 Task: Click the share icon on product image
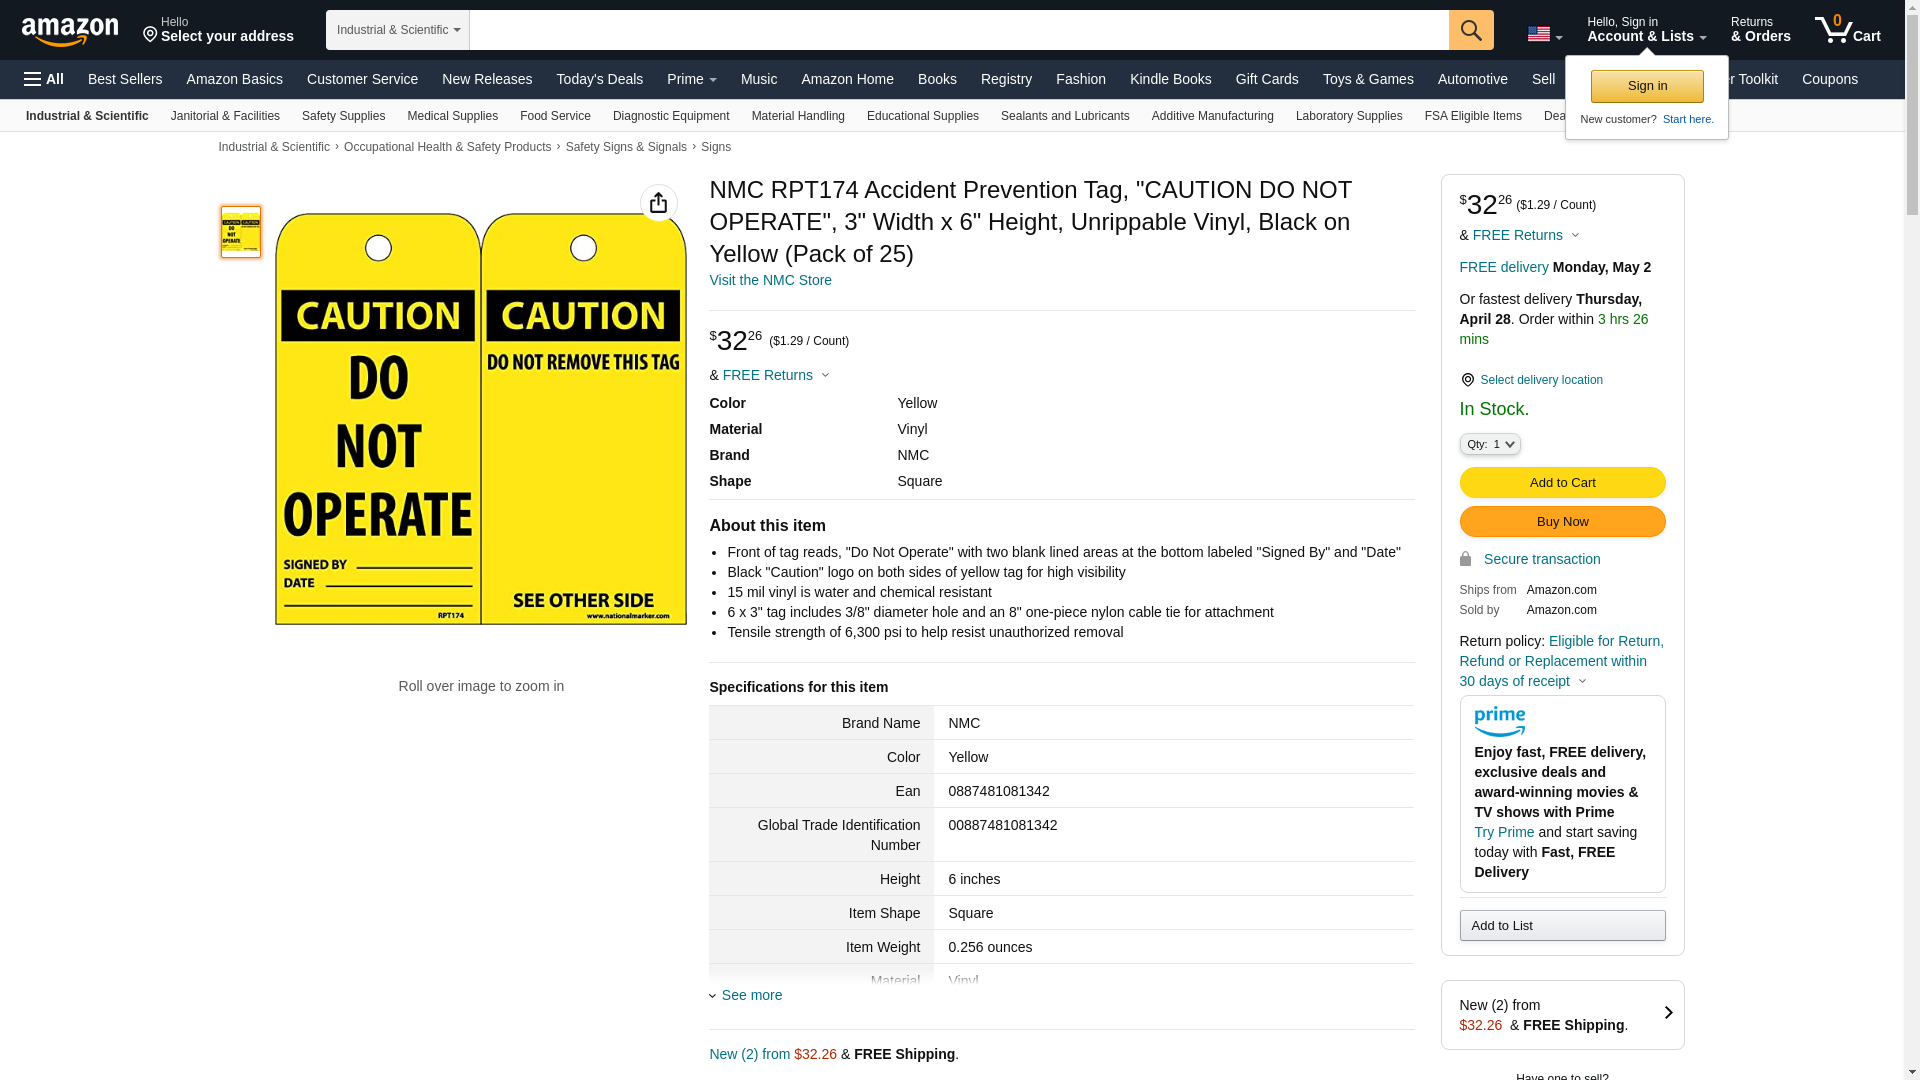point(658,203)
